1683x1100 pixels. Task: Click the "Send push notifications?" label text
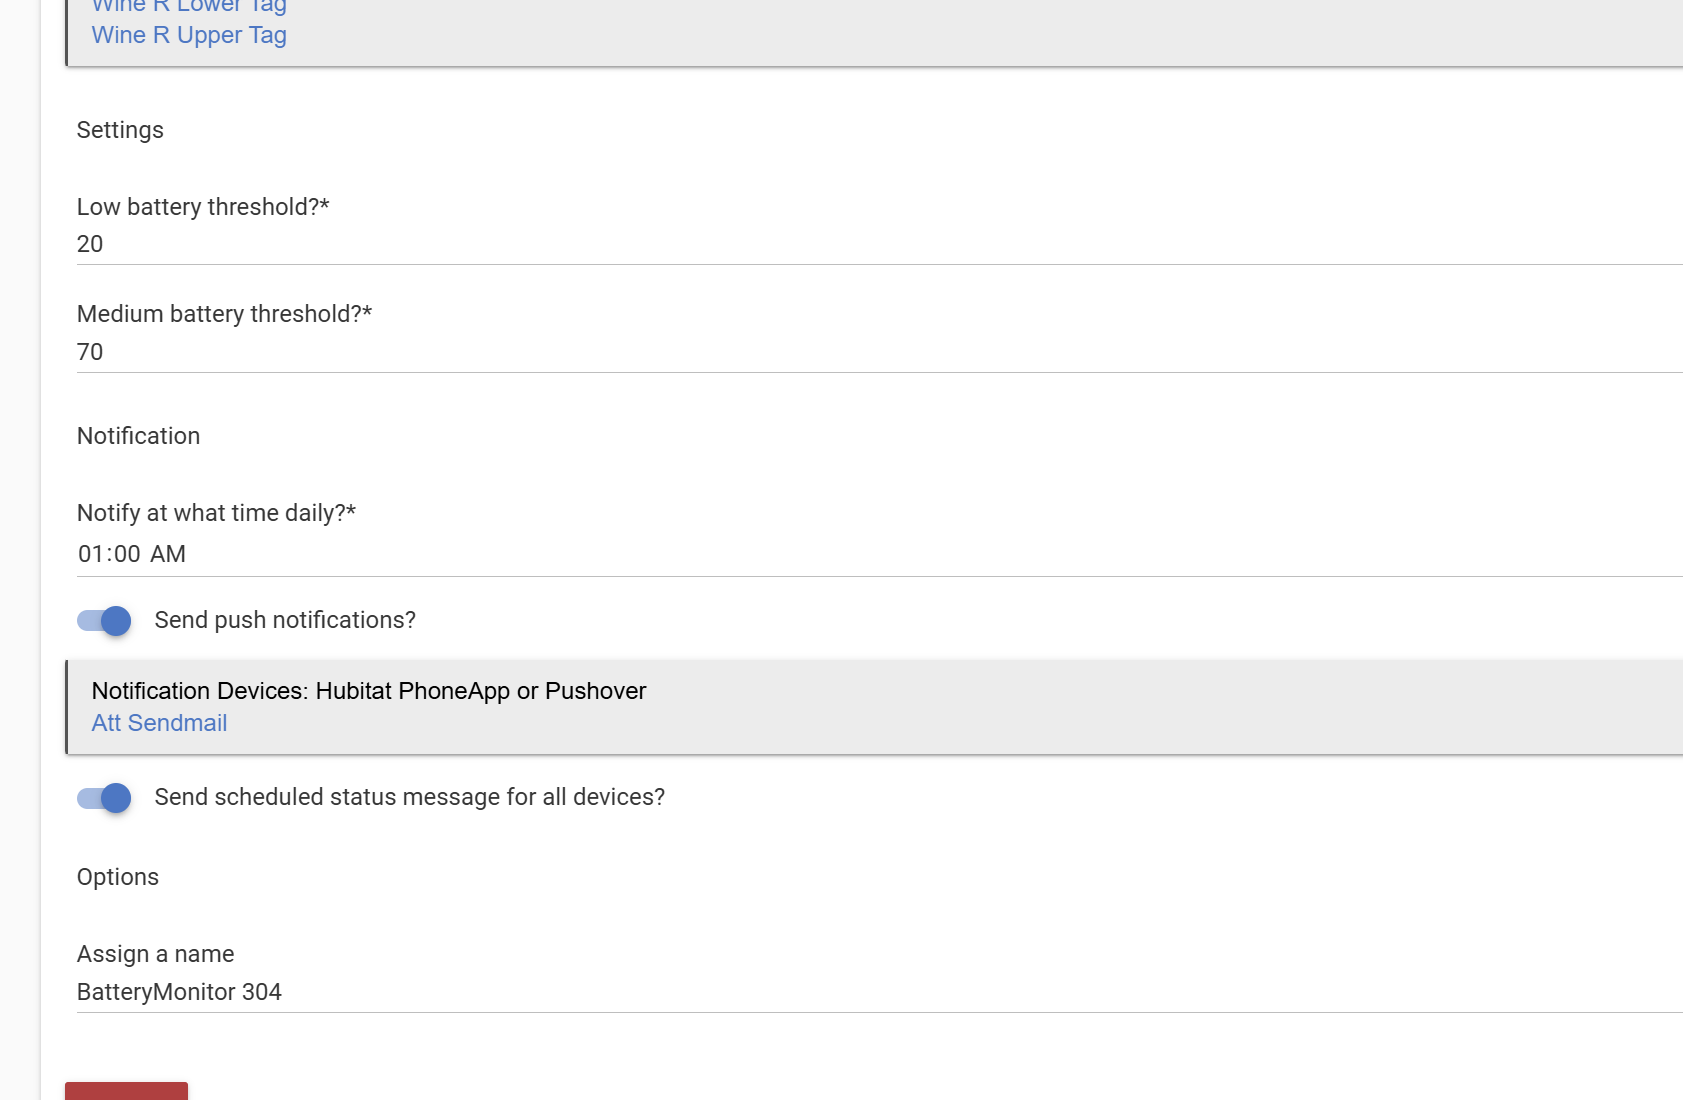(x=285, y=620)
